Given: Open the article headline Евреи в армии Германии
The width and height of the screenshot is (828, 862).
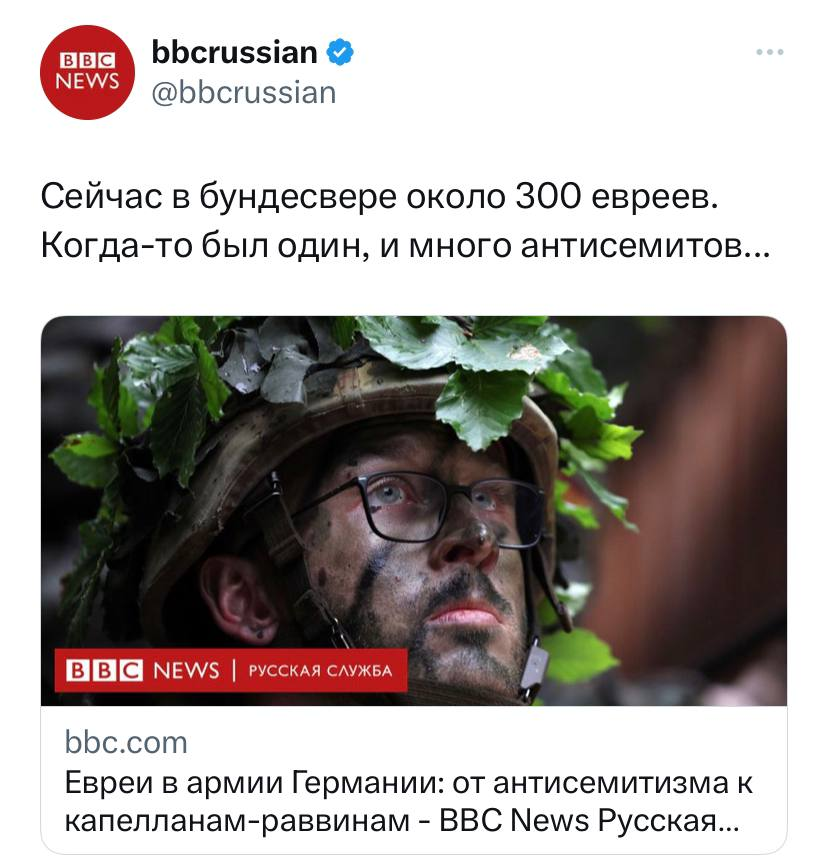Looking at the screenshot, I should [x=408, y=782].
